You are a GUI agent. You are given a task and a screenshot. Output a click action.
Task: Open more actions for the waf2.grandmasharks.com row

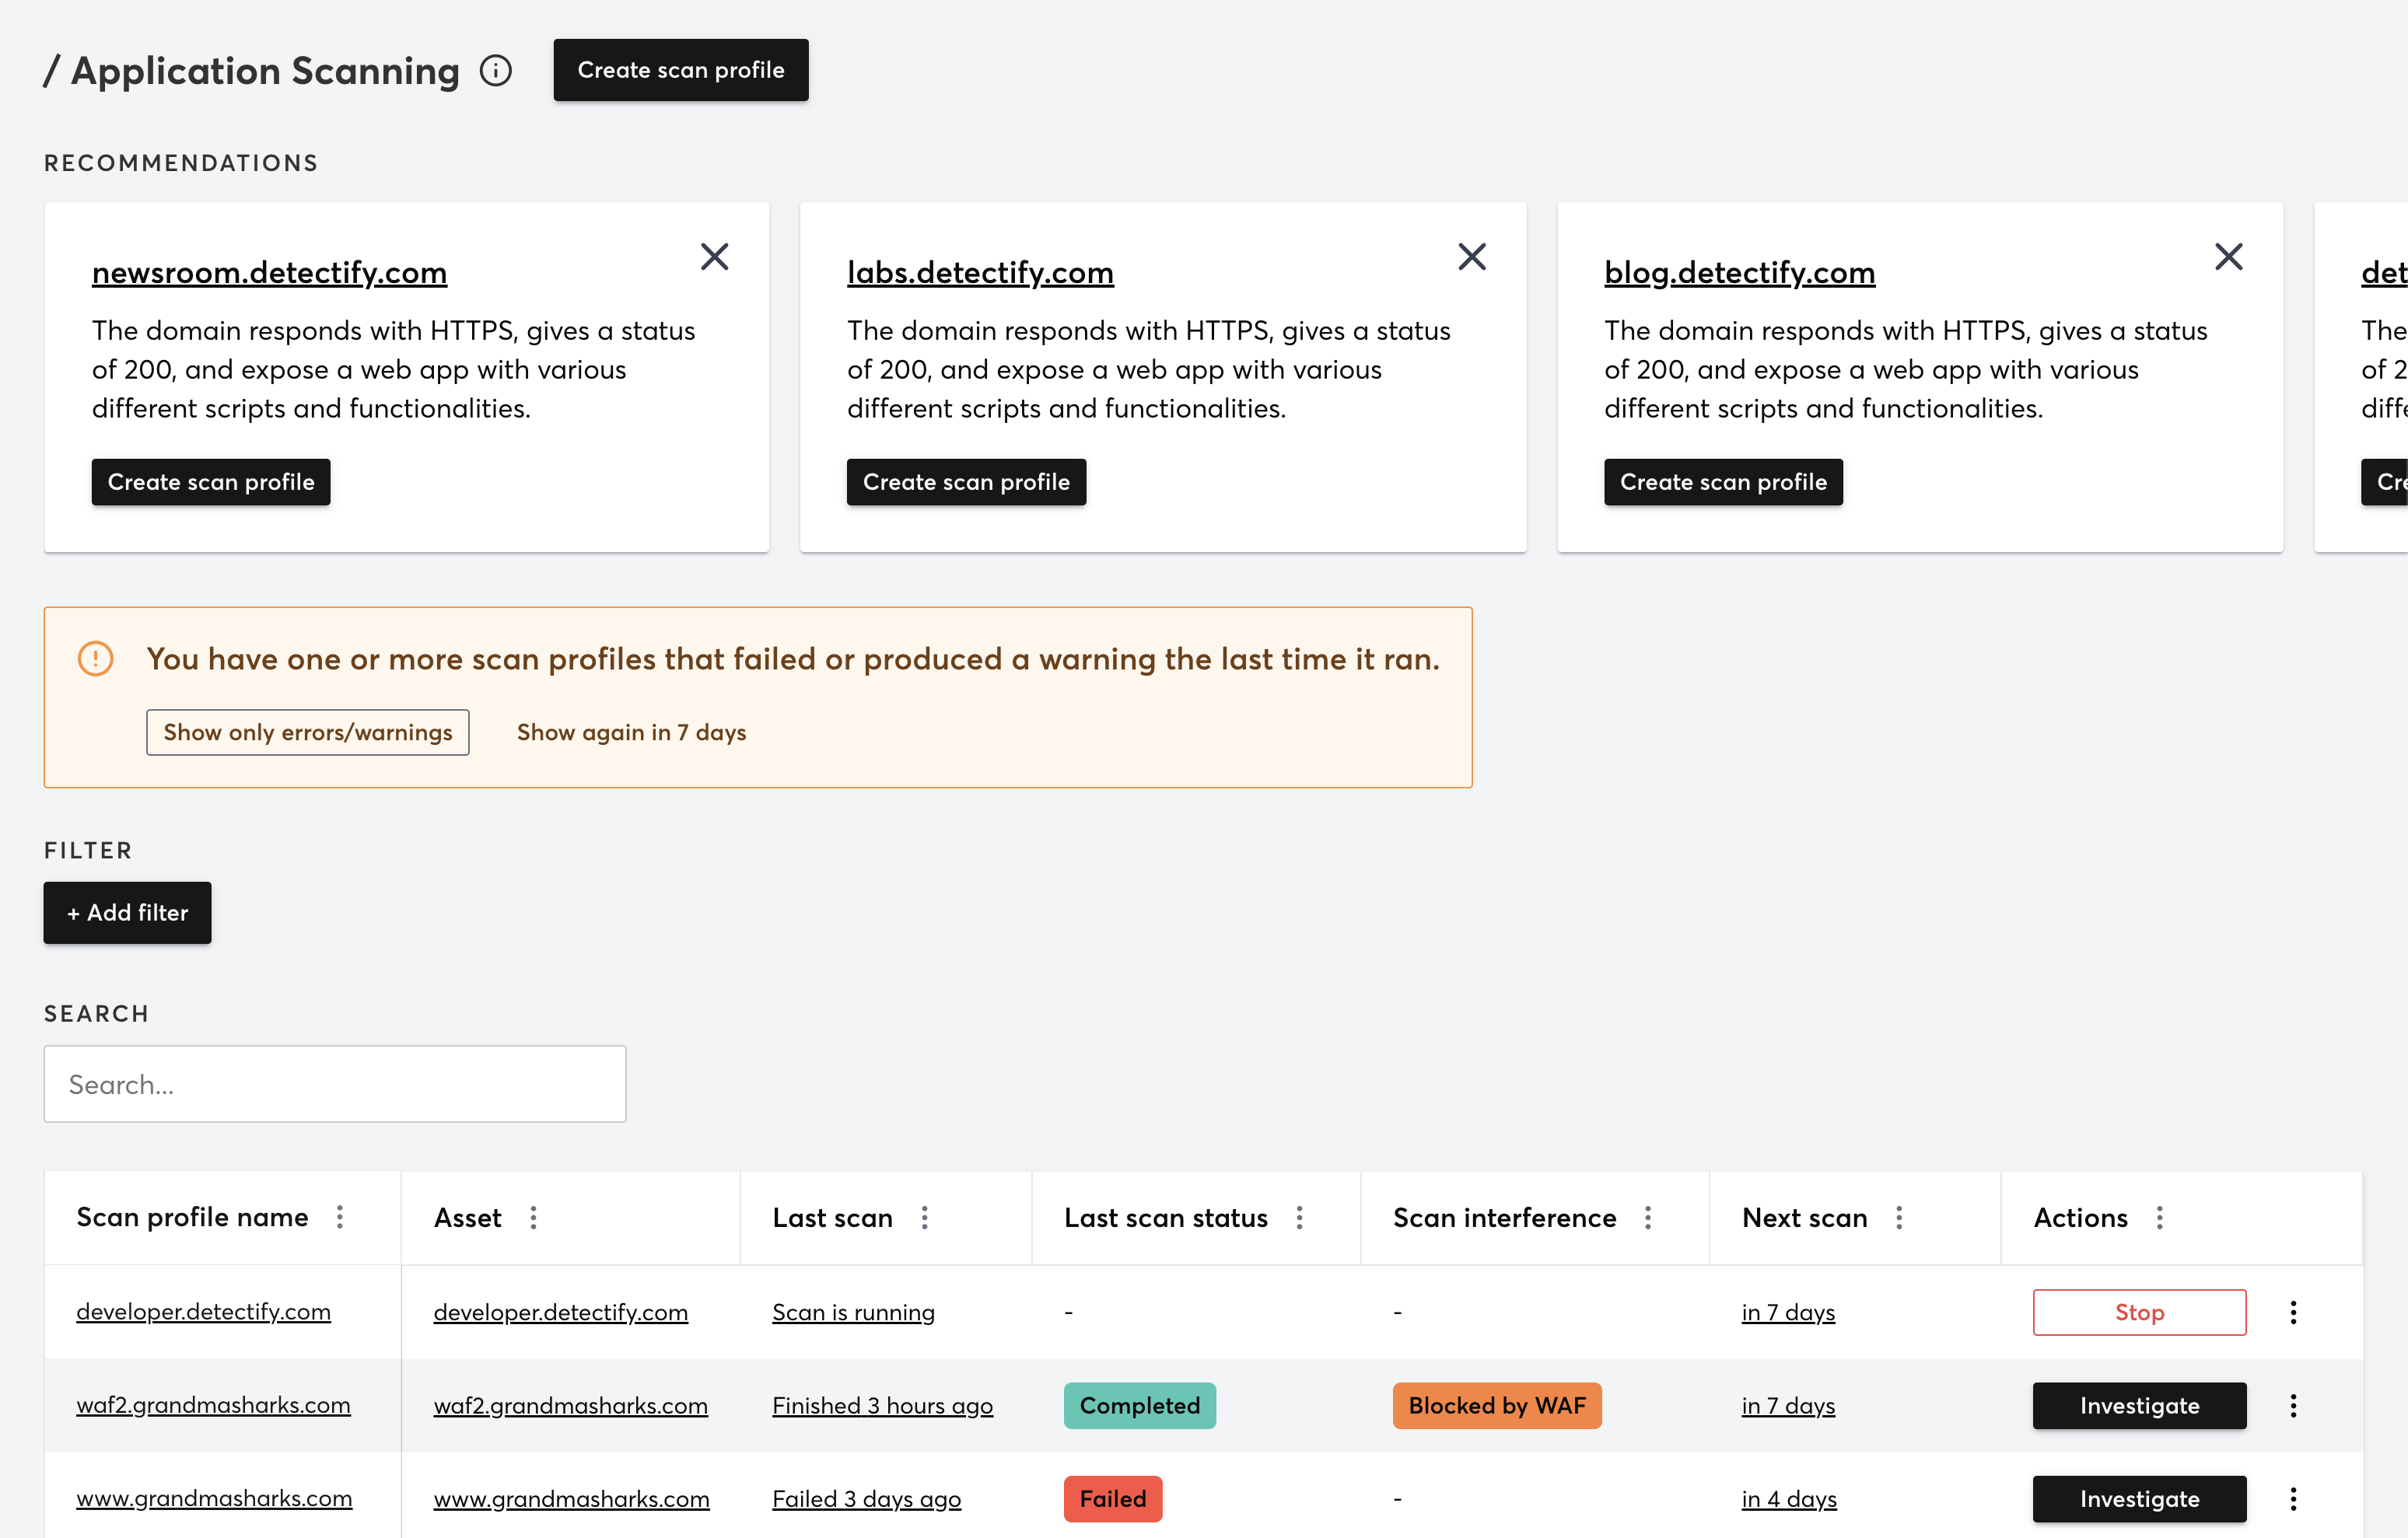click(2293, 1405)
